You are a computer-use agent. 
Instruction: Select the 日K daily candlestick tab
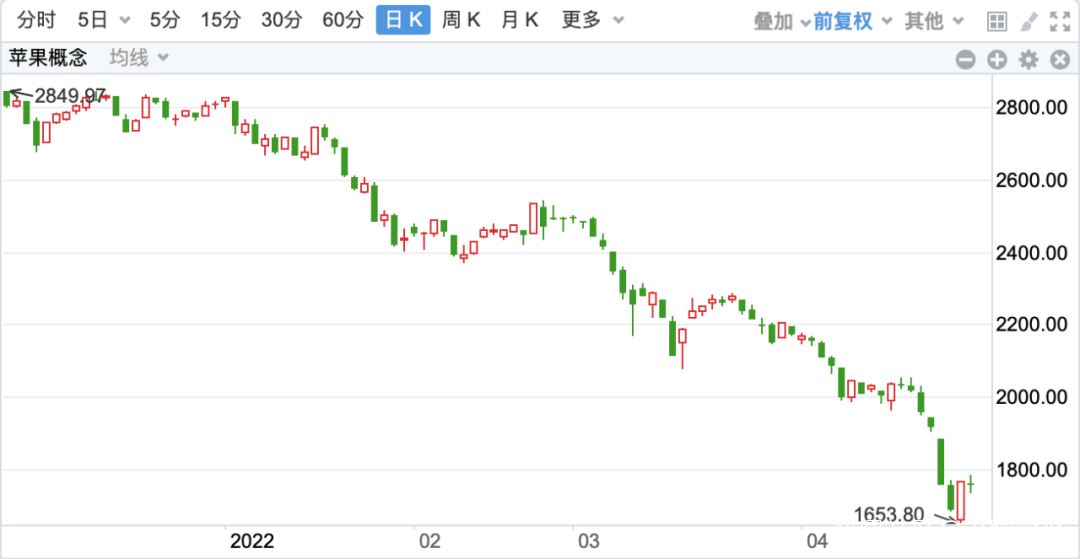coord(403,20)
